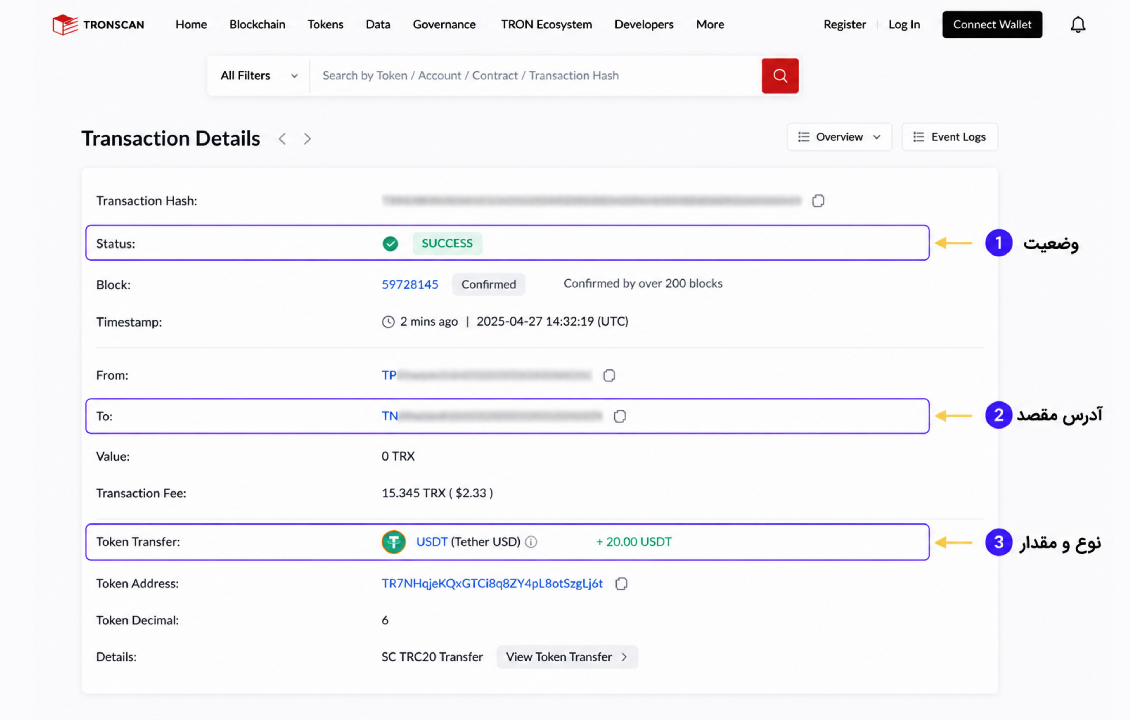Screen dimensions: 1130x720
Task: Open the Developers menu
Action: pos(644,25)
